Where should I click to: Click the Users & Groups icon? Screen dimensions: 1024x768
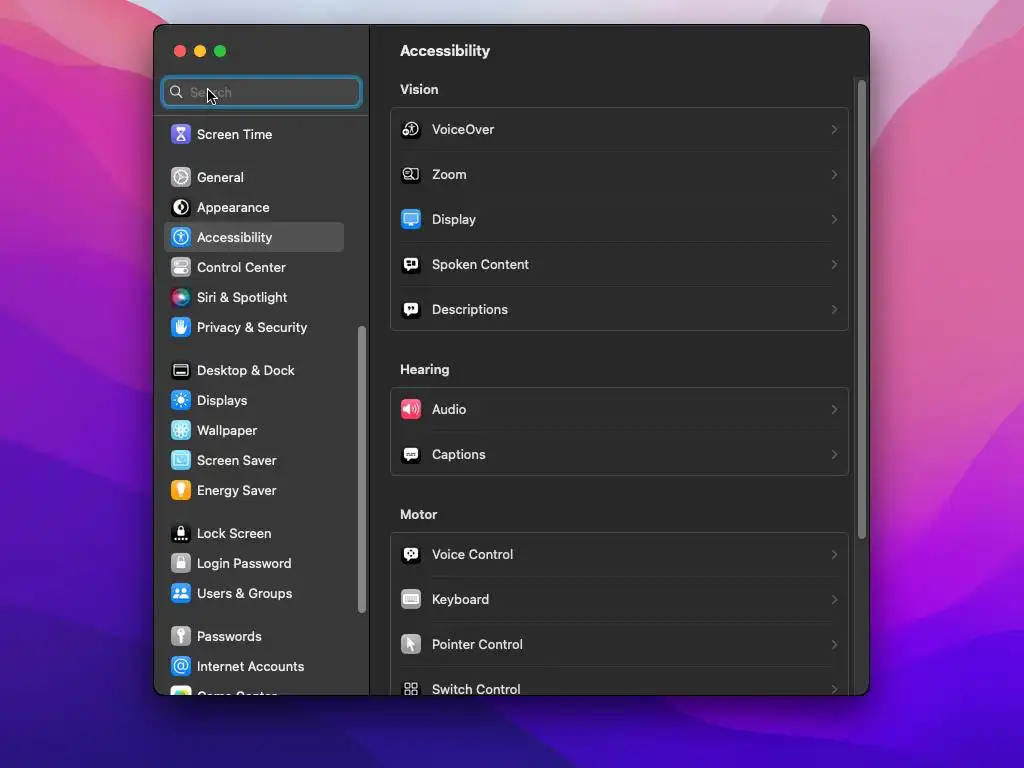[181, 594]
